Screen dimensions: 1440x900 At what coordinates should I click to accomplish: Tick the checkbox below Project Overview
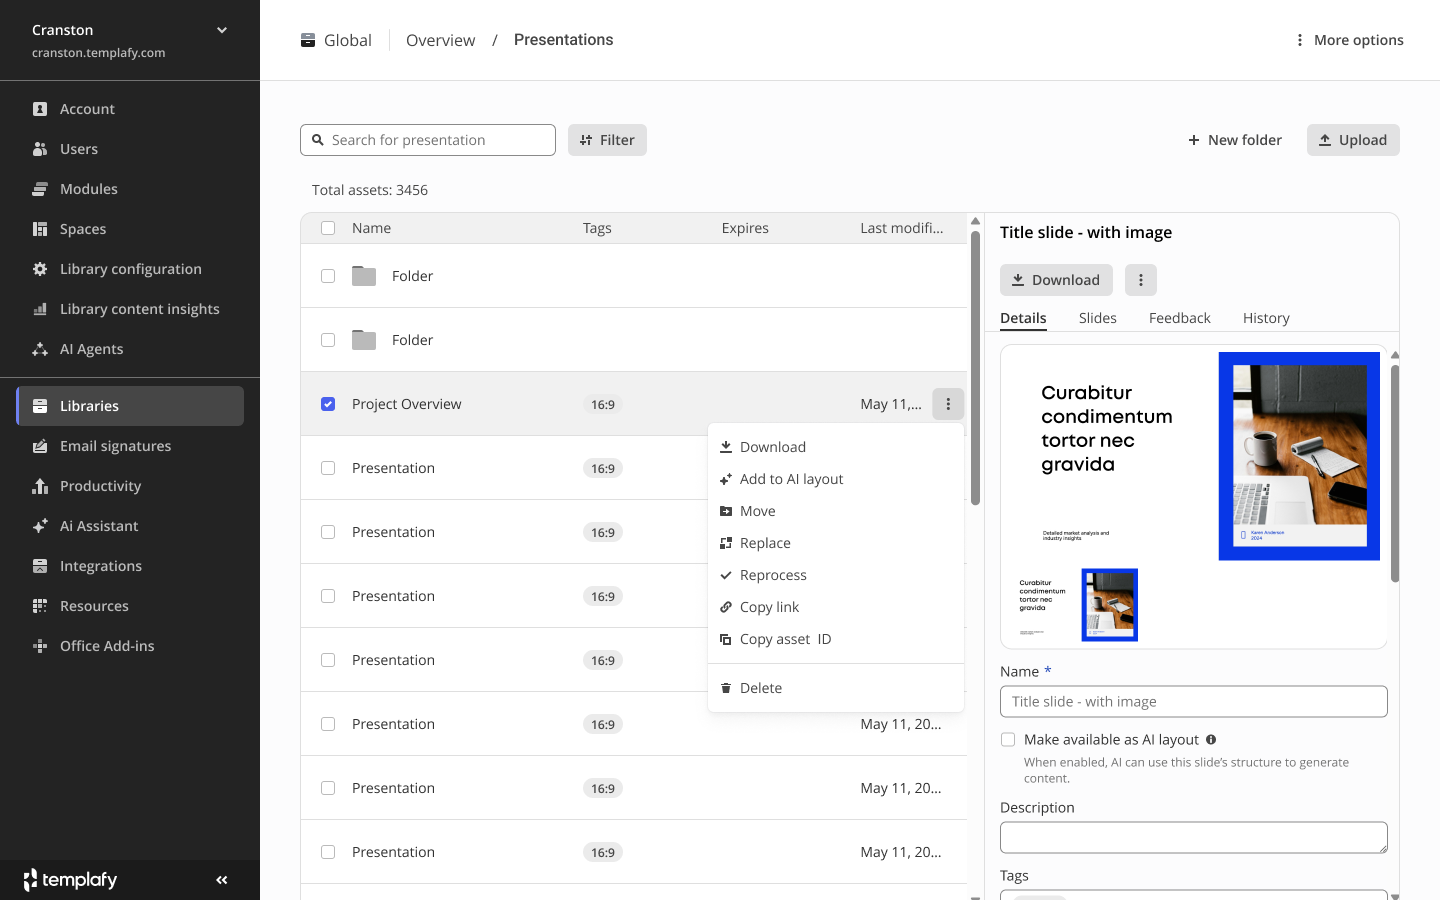click(328, 468)
